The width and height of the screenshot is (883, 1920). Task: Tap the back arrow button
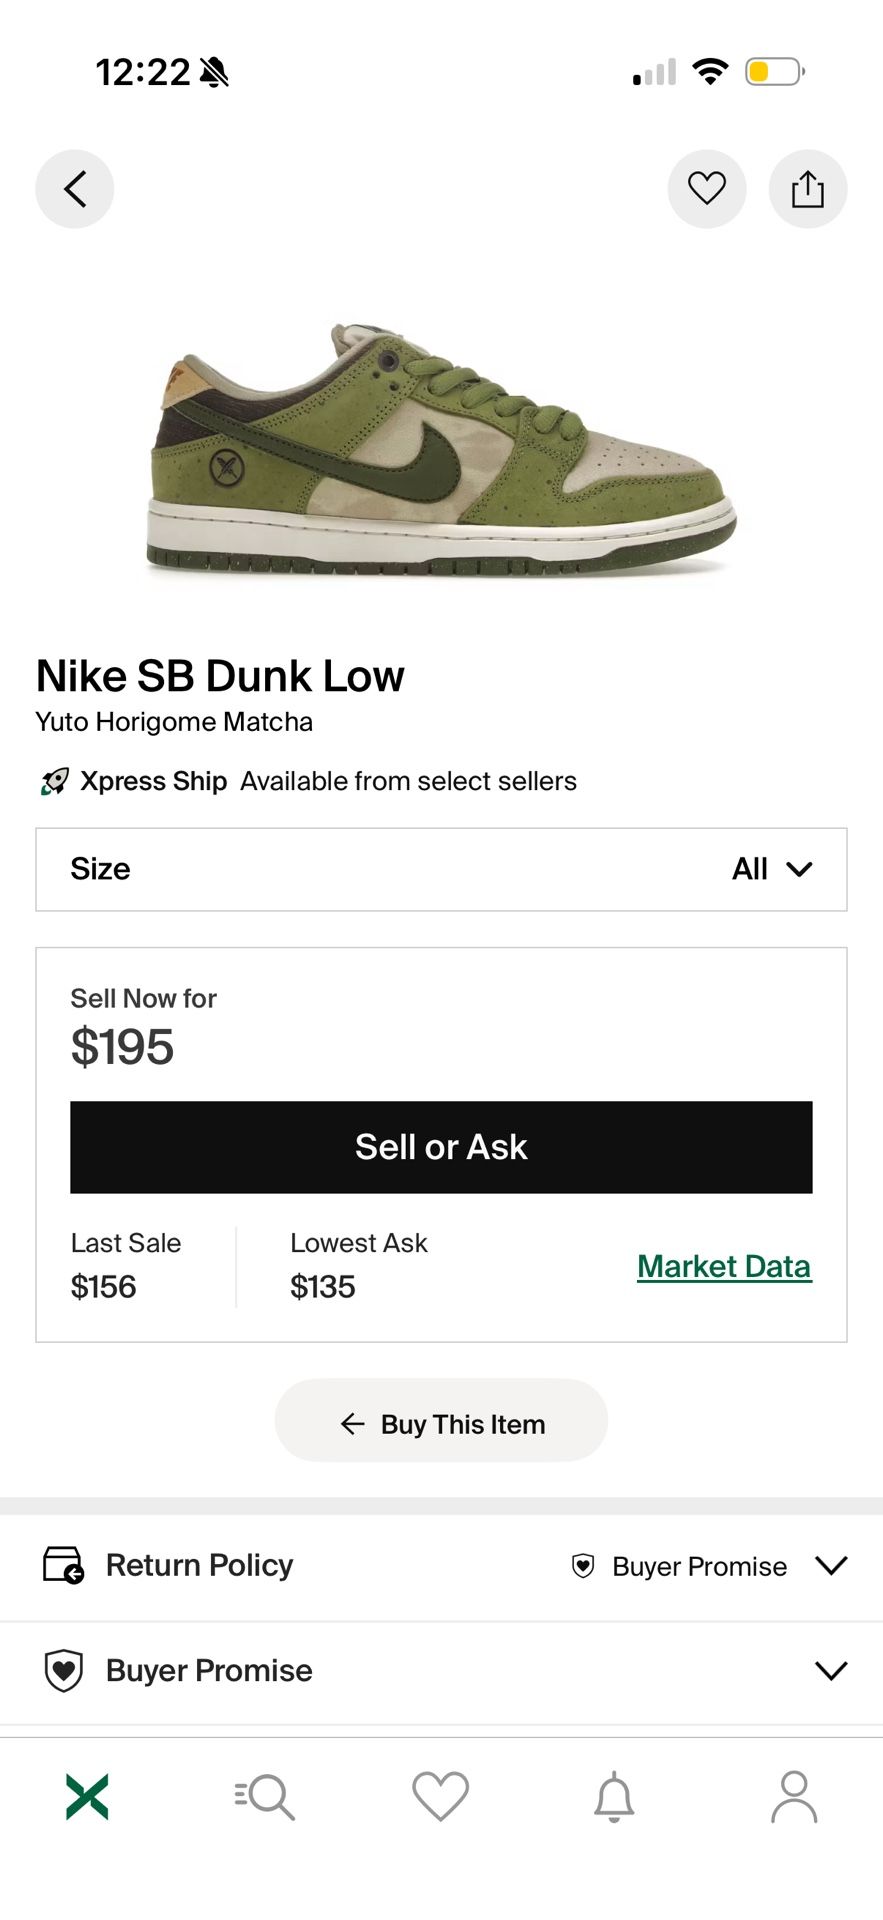[75, 189]
